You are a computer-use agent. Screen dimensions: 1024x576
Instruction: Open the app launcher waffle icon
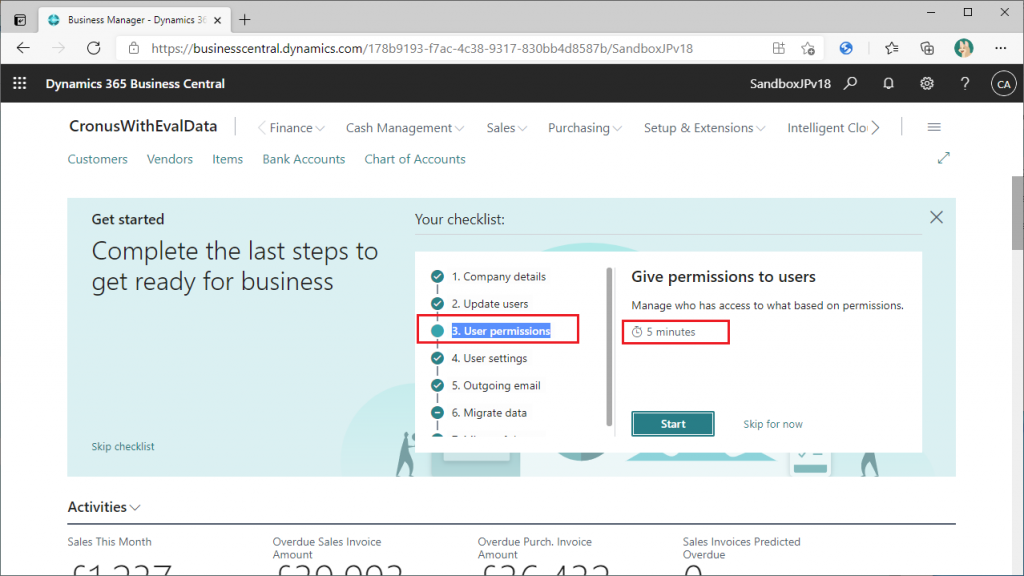point(20,84)
